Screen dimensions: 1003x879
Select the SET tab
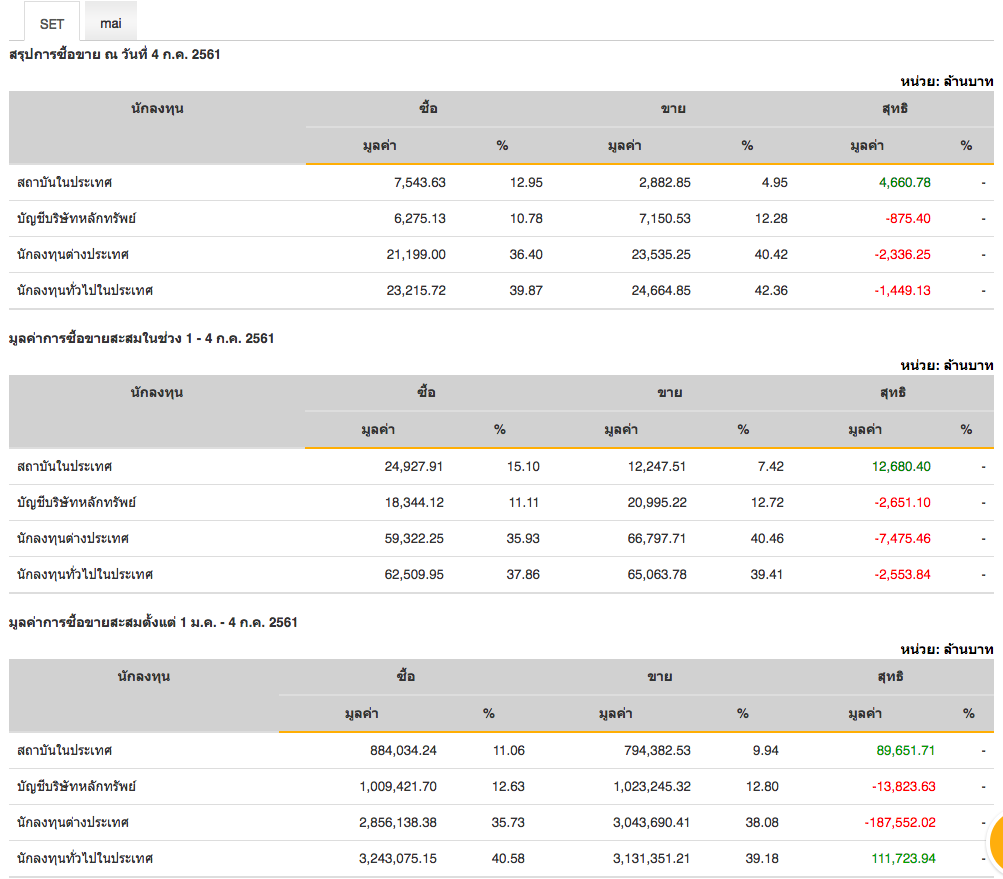(52, 23)
